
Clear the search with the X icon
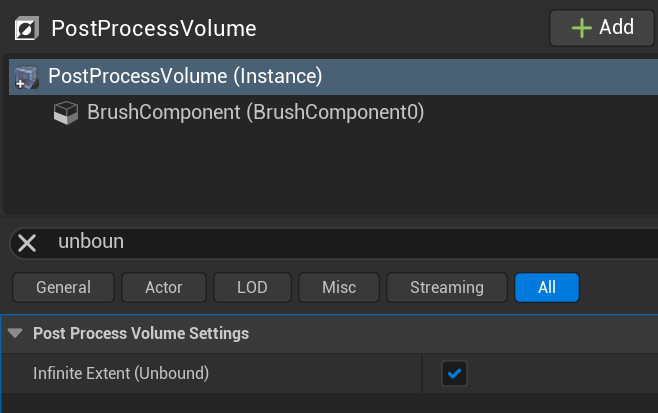point(27,242)
